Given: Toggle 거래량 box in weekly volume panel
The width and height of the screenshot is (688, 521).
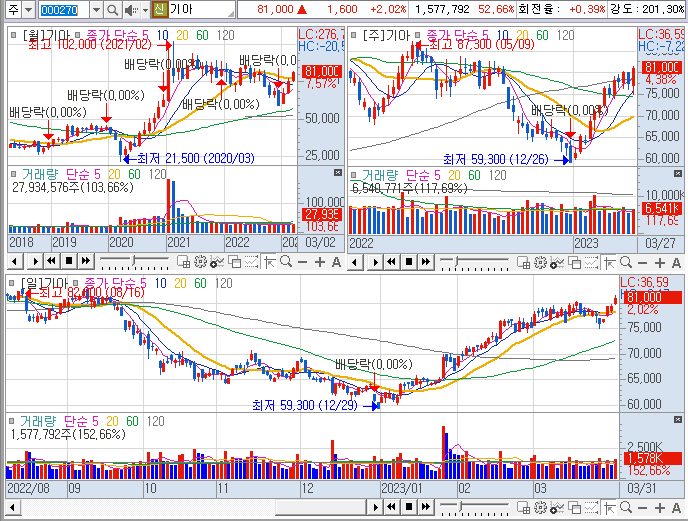Looking at the screenshot, I should [x=354, y=175].
